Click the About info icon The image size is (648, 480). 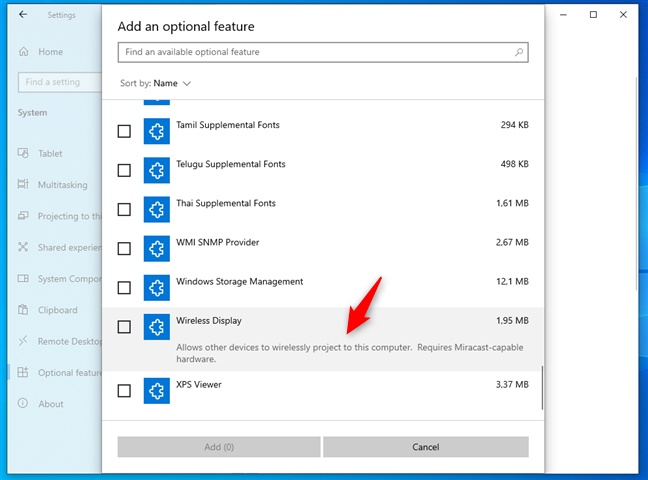(23, 403)
